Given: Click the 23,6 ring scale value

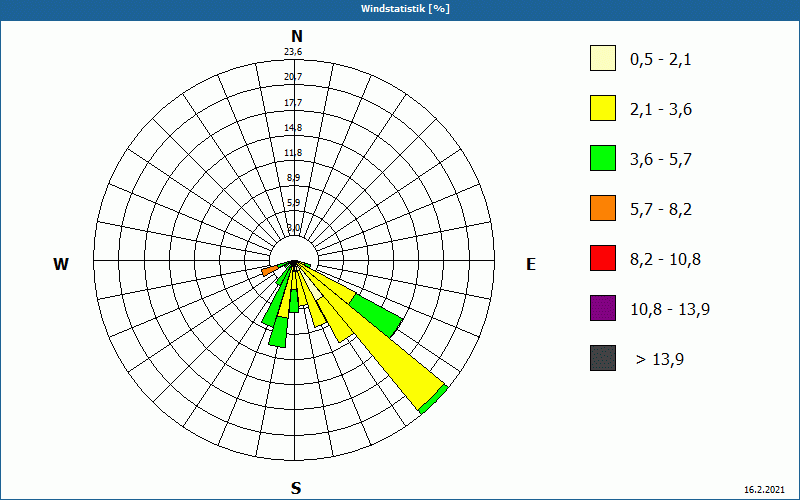Looking at the screenshot, I should (x=293, y=52).
